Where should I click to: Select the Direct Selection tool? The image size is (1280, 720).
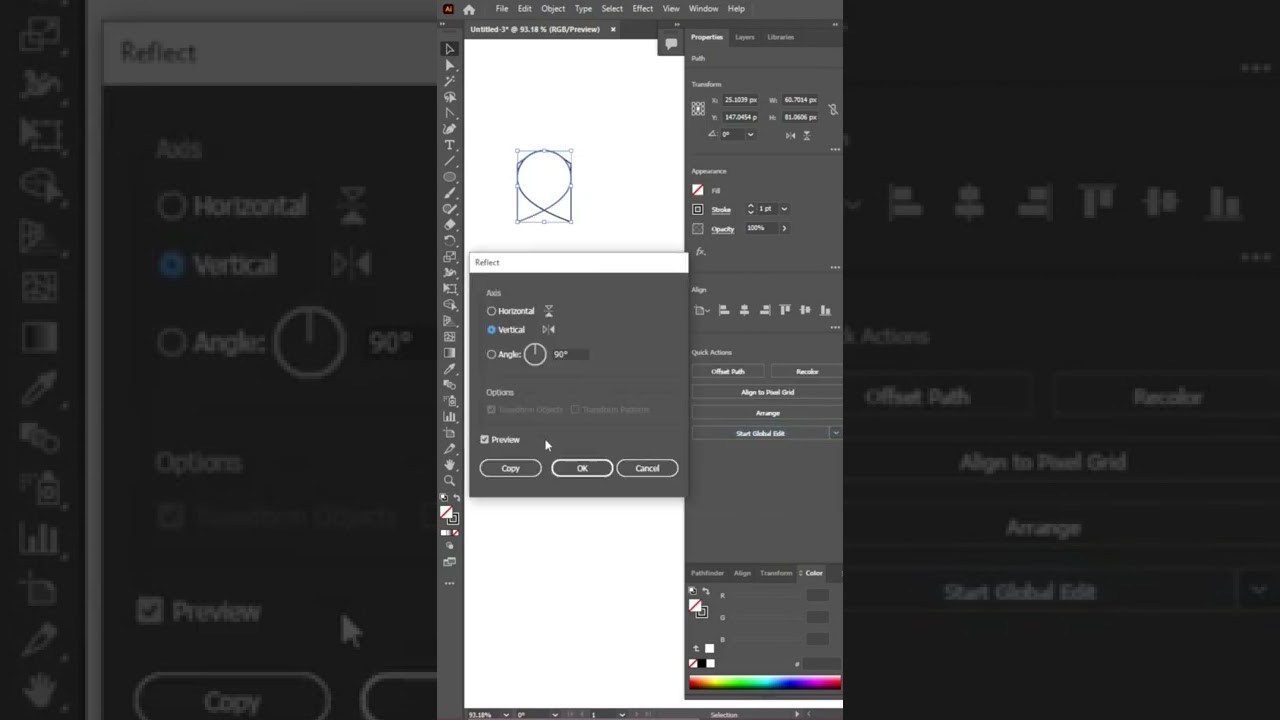click(x=450, y=65)
